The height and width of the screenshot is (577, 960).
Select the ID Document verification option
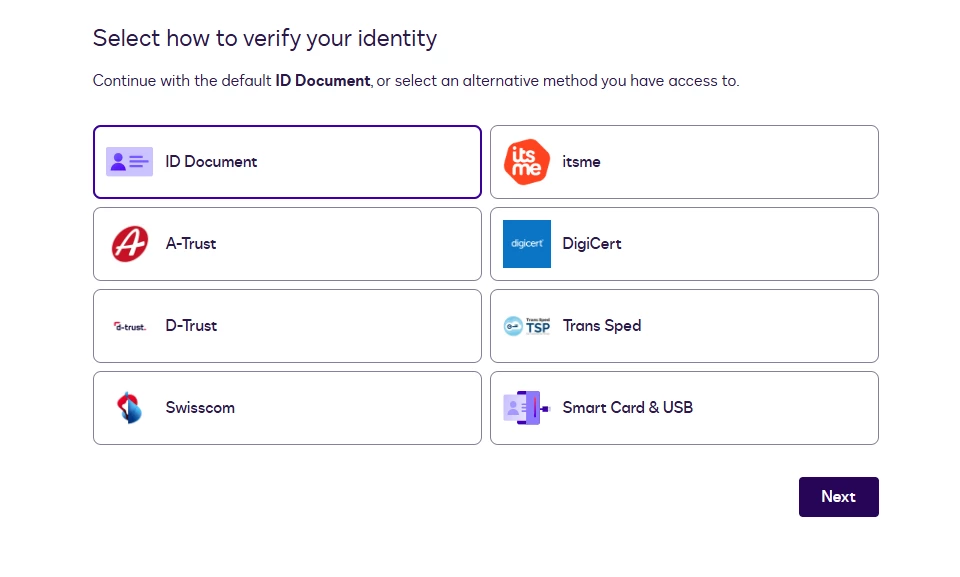211,162
